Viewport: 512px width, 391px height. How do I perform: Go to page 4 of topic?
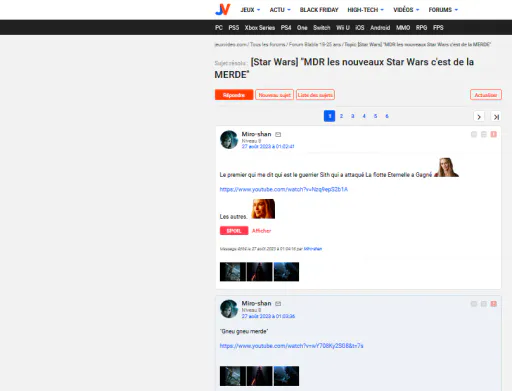(x=364, y=116)
